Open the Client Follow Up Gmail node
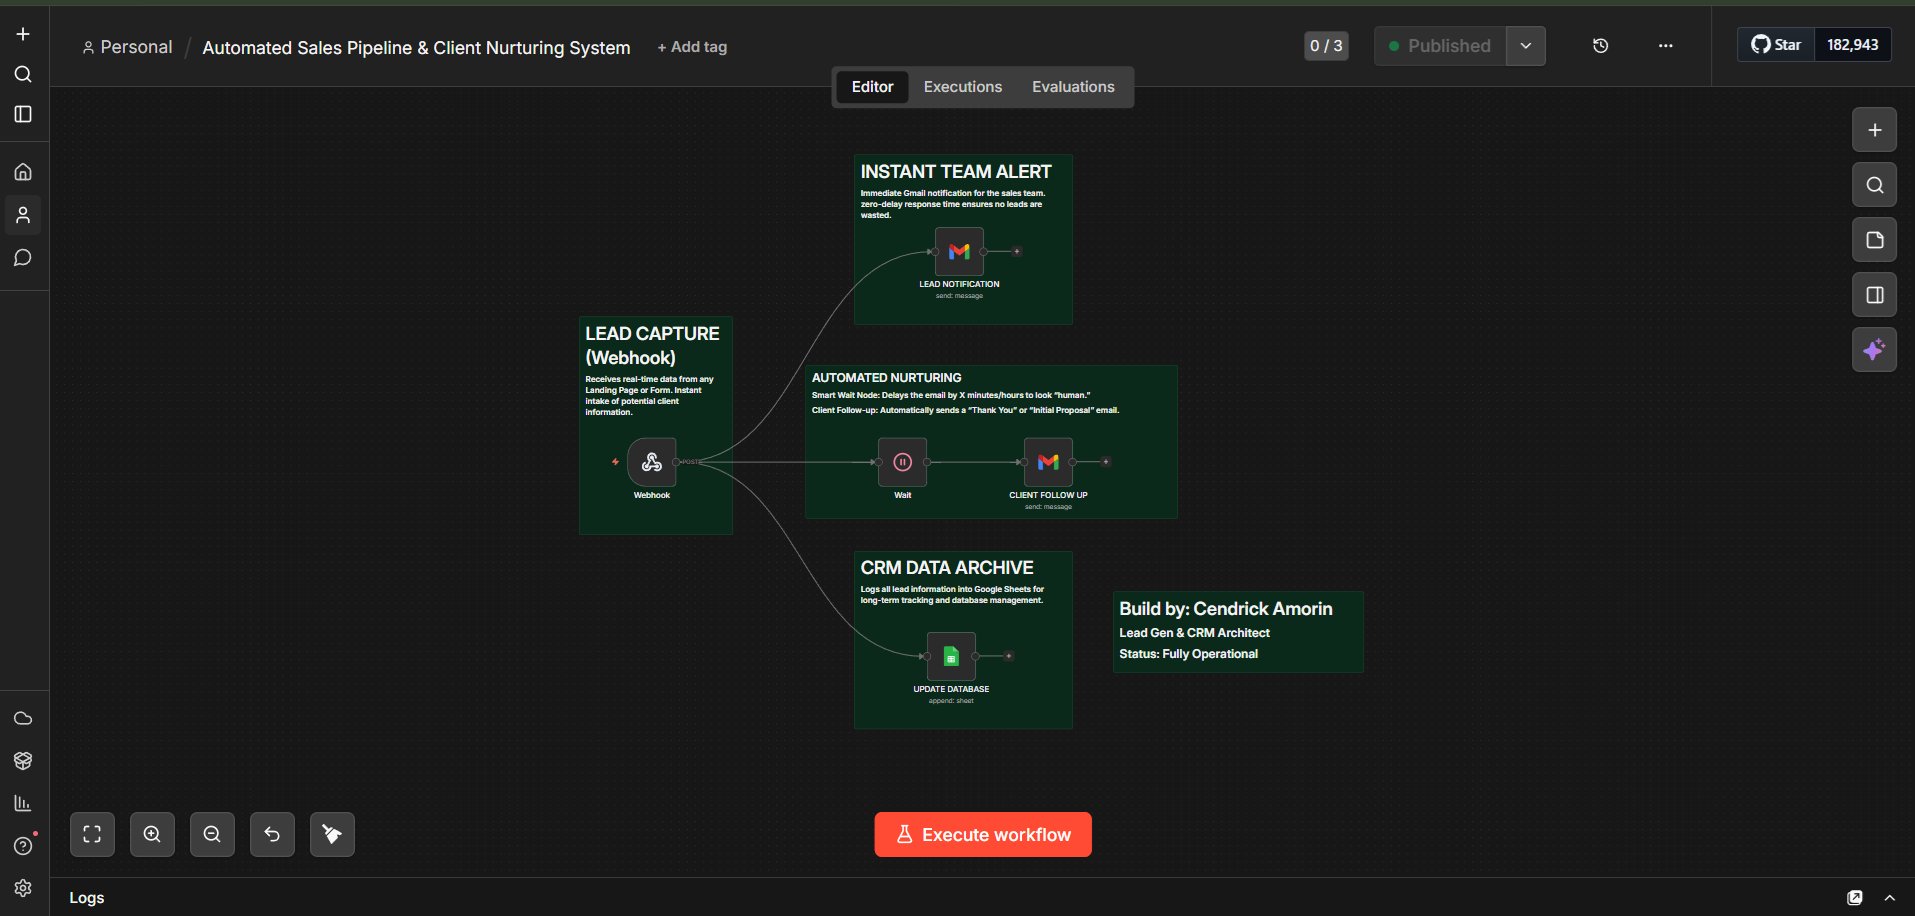 [1047, 462]
